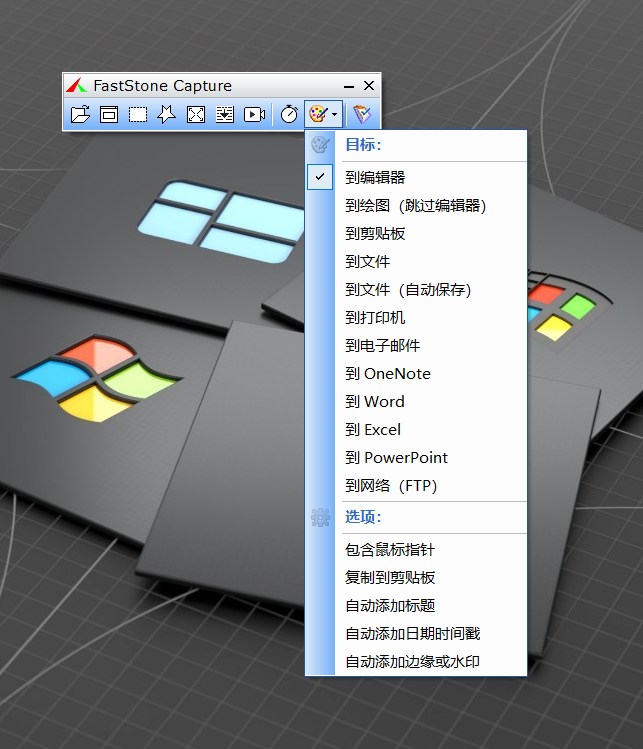Image resolution: width=643 pixels, height=749 pixels.
Task: Click the Output destination palette icon
Action: (318, 114)
